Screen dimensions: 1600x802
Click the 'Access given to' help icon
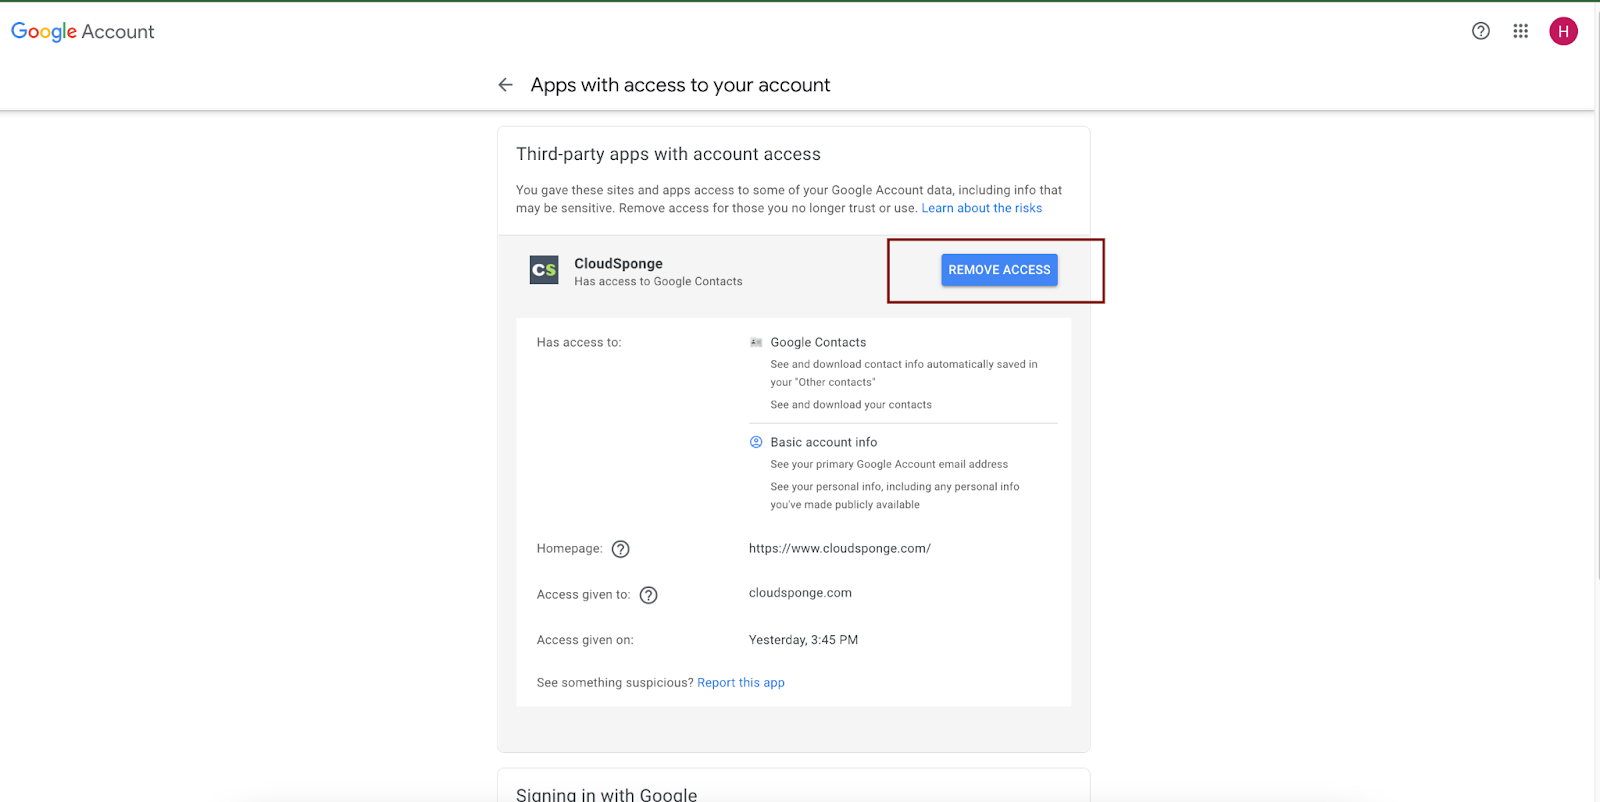pyautogui.click(x=649, y=595)
